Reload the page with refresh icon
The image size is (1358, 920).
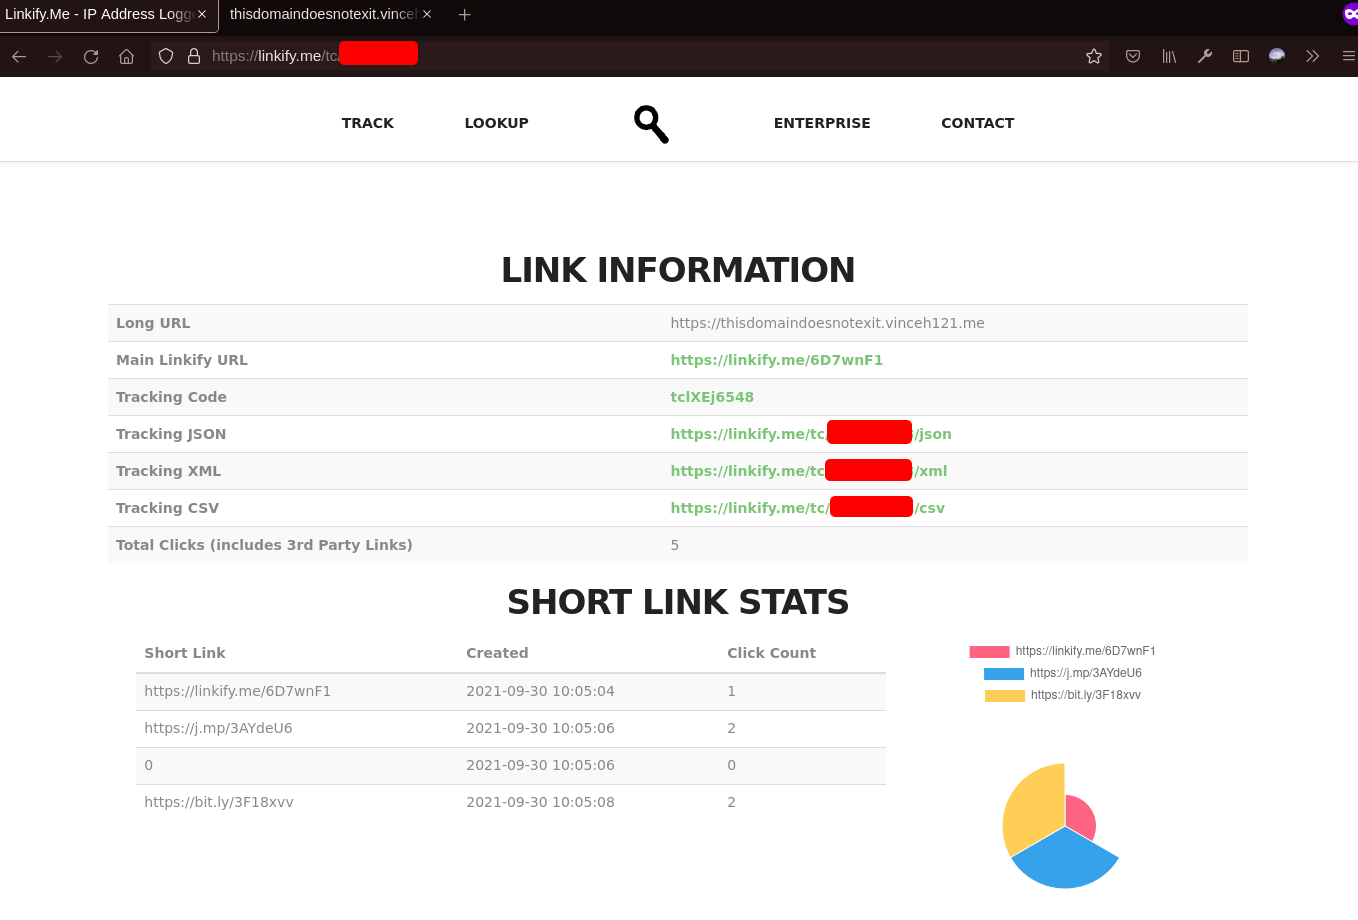point(91,57)
